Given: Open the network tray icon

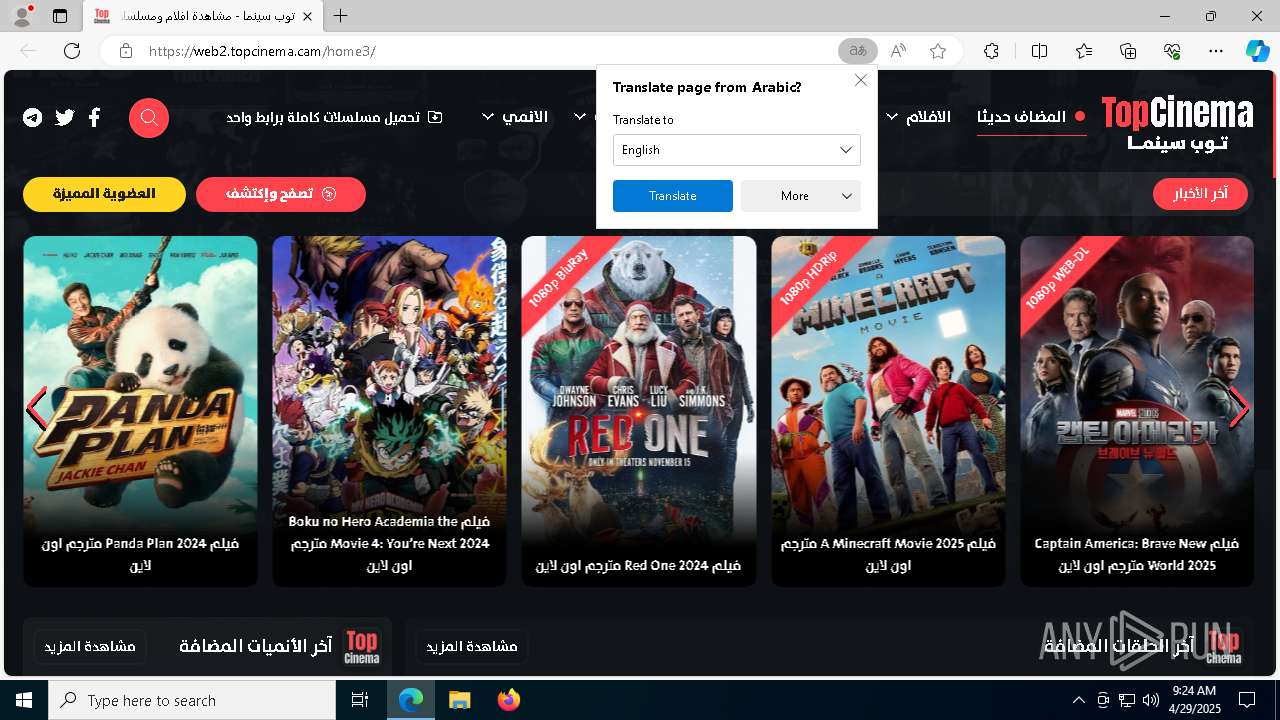Looking at the screenshot, I should (x=1127, y=700).
